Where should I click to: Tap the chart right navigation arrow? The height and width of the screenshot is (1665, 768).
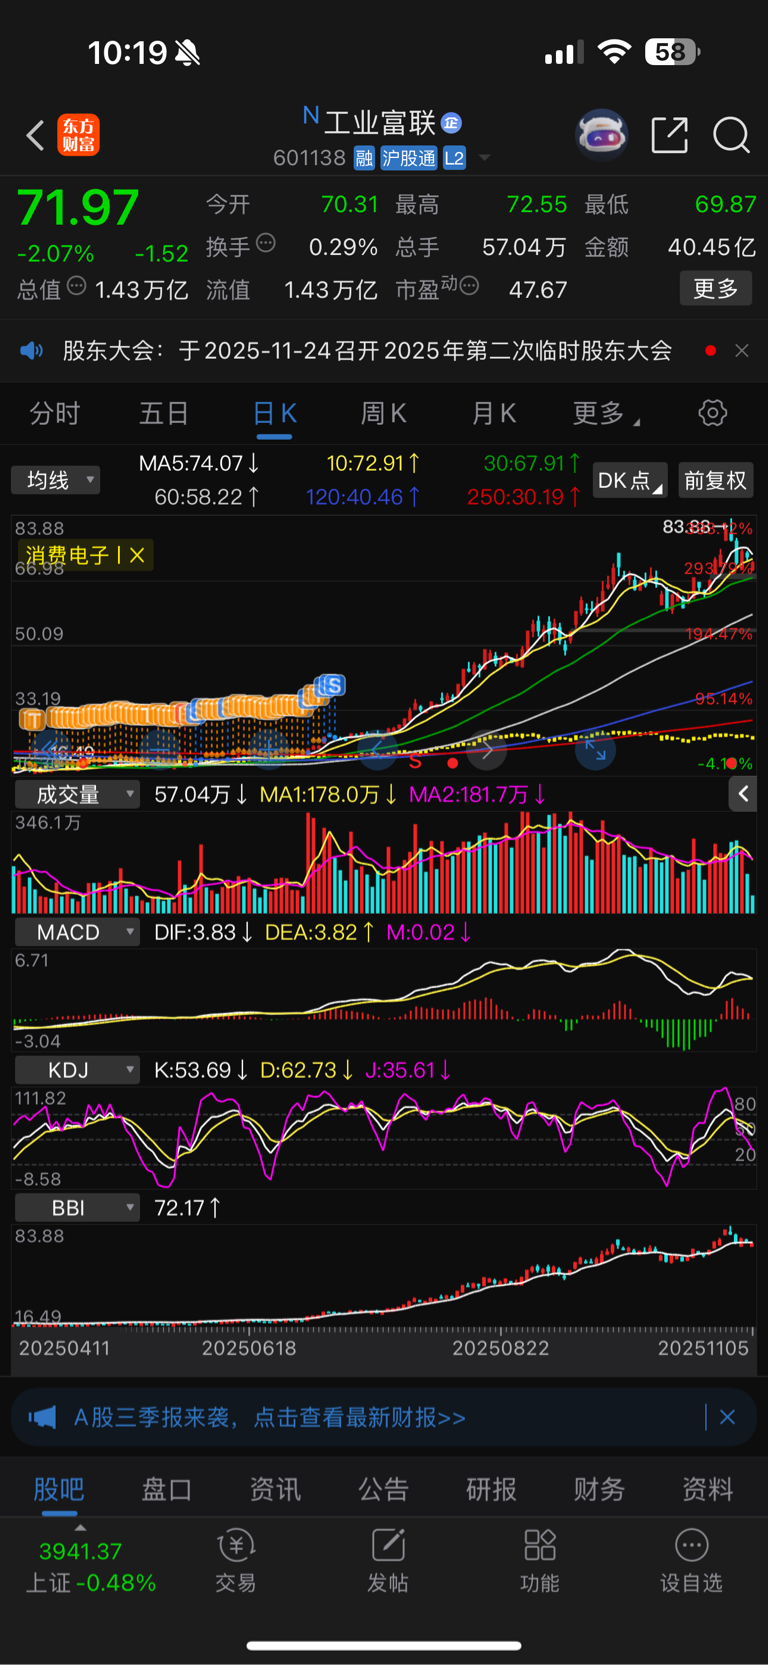[487, 749]
